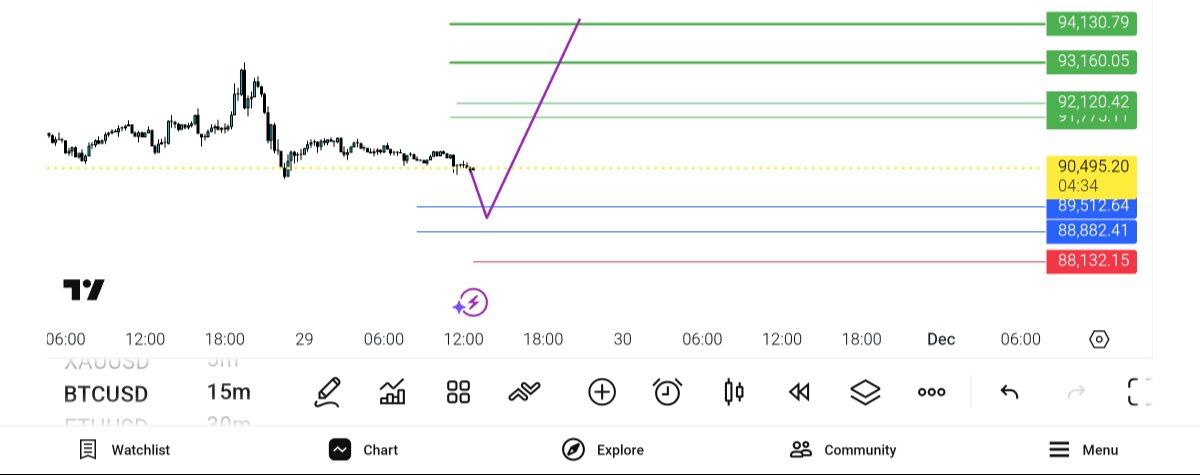Click the undo arrow icon
Viewport: 1200px width, 475px height.
tap(1009, 392)
